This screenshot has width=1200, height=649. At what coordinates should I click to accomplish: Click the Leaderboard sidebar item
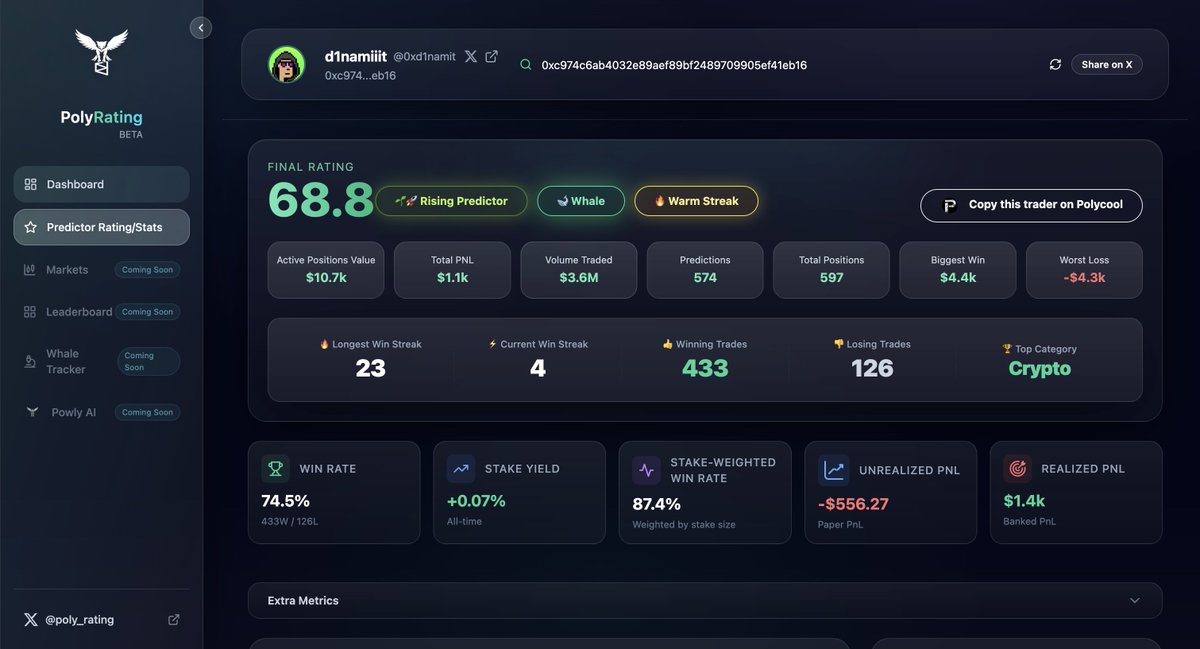click(101, 312)
